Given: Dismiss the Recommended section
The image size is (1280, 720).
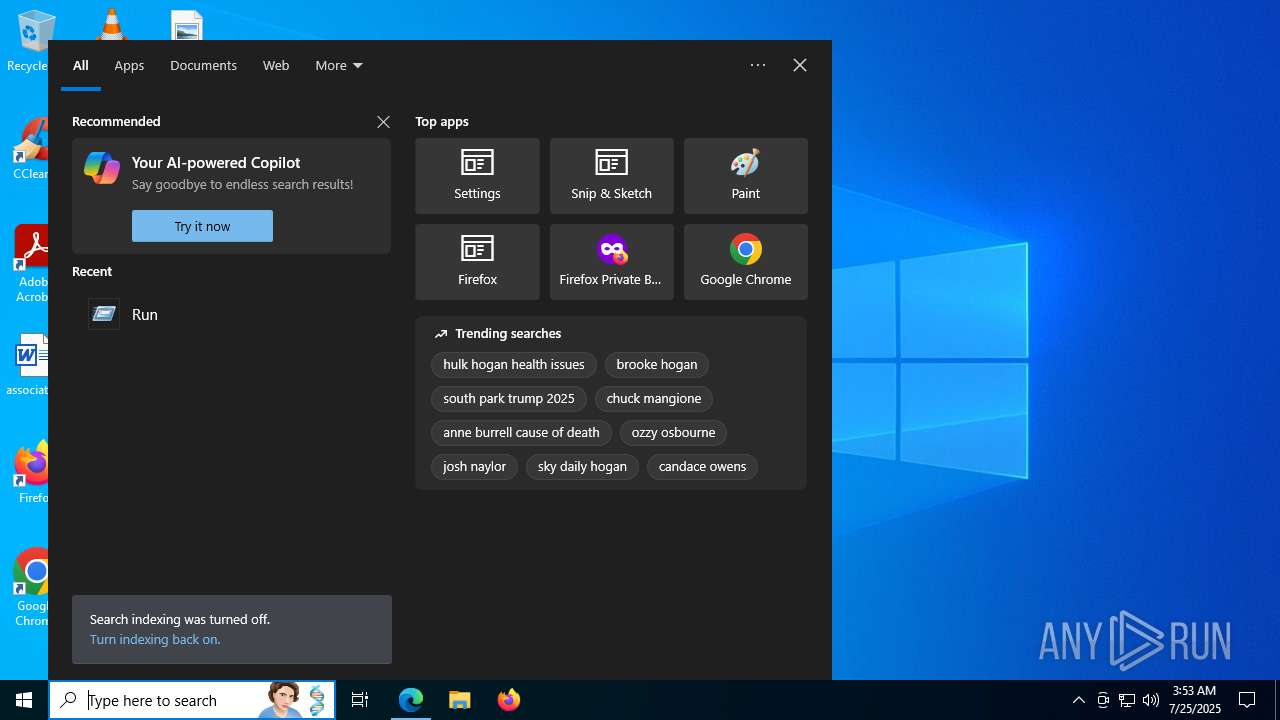Looking at the screenshot, I should tap(383, 121).
